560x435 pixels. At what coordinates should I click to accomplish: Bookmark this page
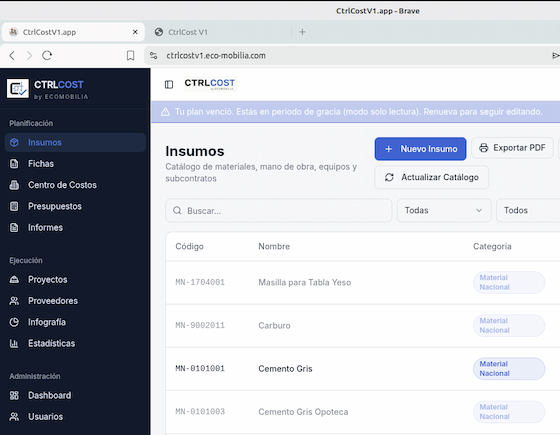131,55
